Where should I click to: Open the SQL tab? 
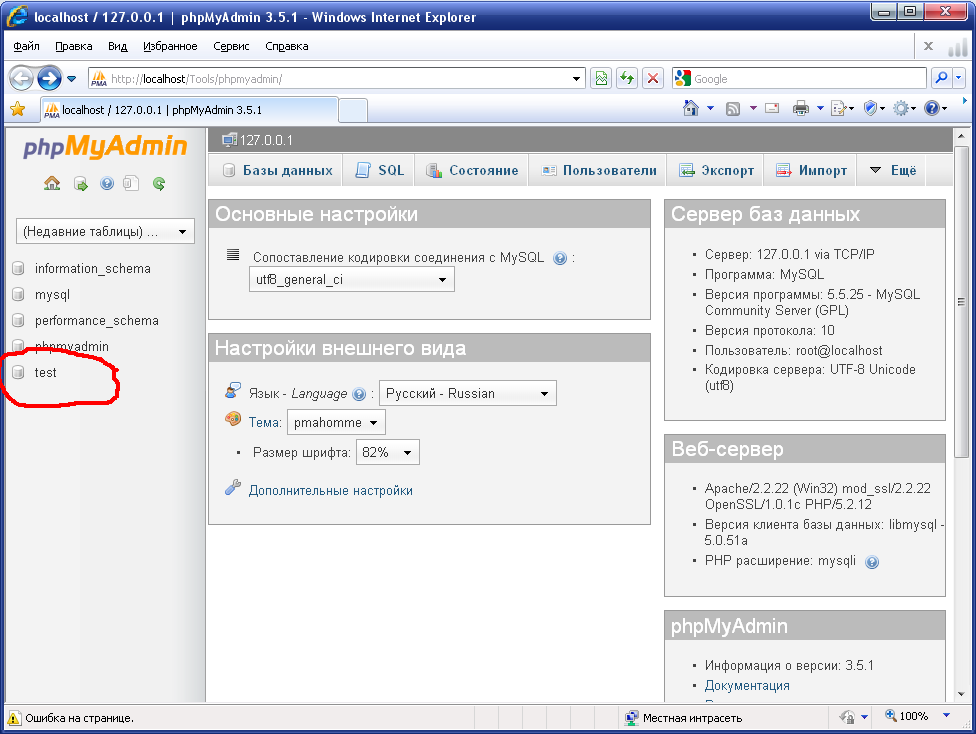coord(379,171)
